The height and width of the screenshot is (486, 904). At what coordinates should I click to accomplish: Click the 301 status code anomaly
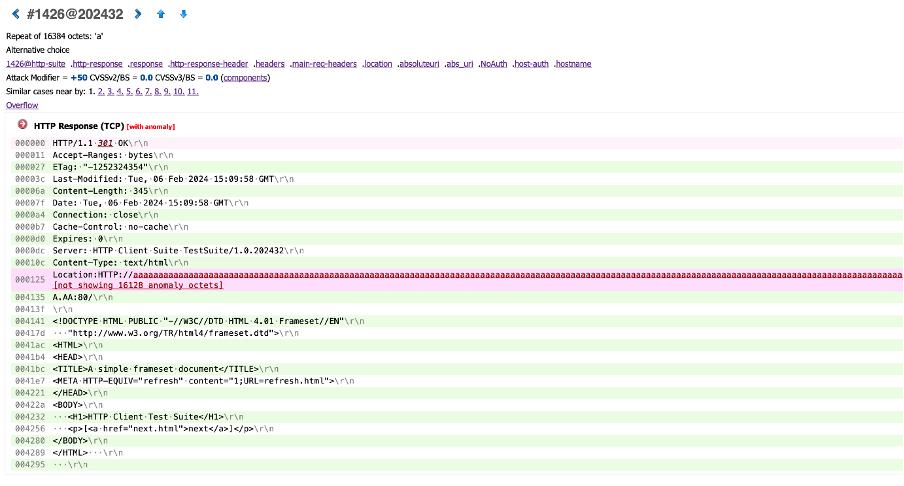(105, 143)
